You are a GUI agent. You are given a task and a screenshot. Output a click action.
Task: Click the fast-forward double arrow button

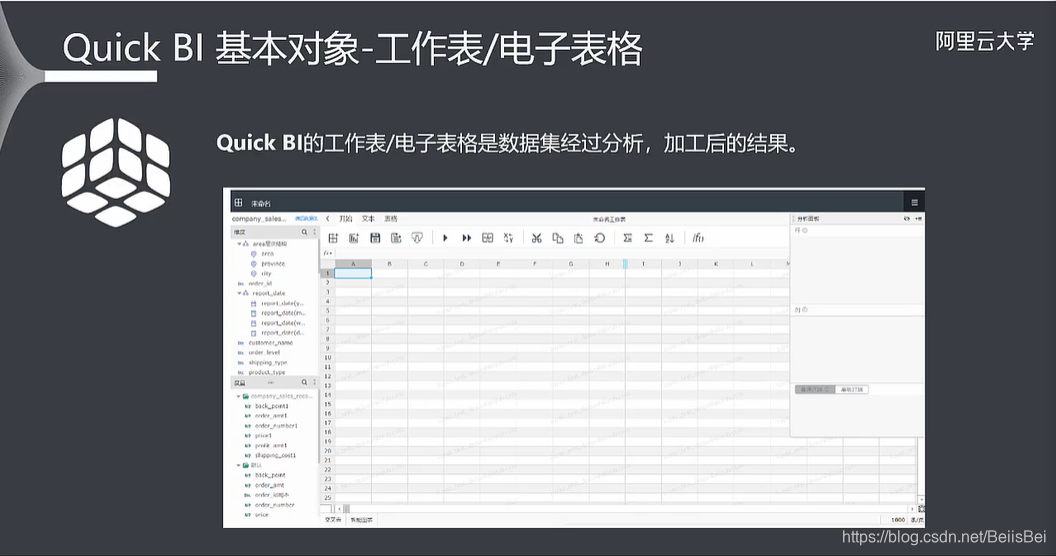[466, 238]
